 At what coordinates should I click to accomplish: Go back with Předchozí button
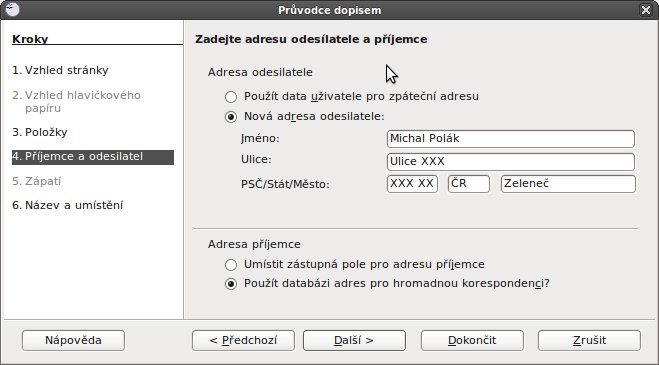tap(243, 340)
